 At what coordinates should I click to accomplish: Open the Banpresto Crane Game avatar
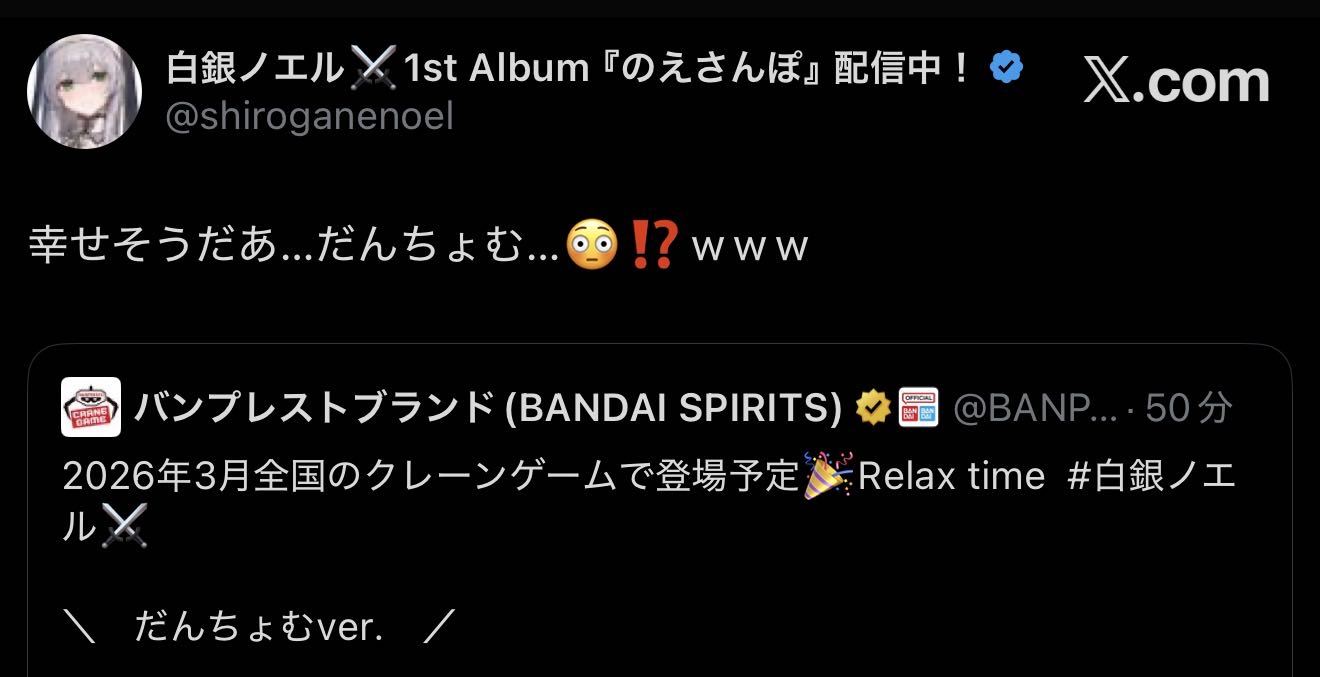(91, 407)
